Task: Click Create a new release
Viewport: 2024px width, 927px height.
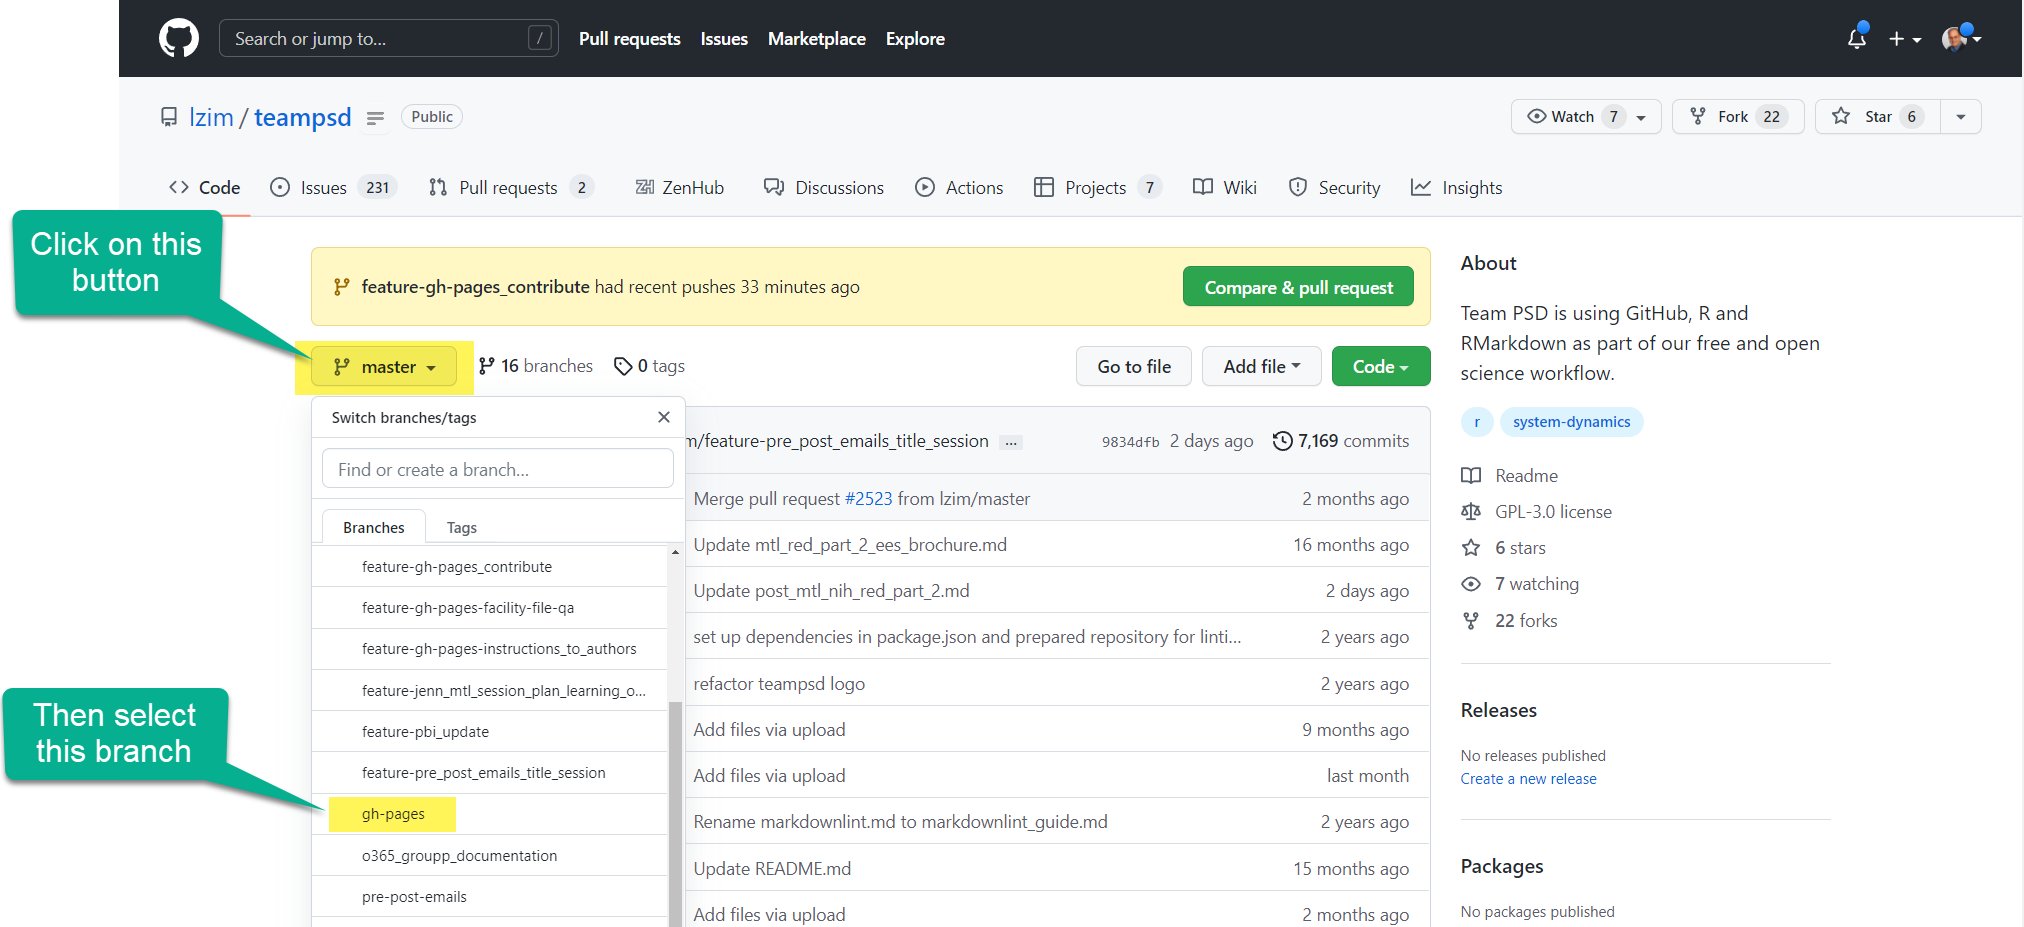Action: pyautogui.click(x=1528, y=779)
